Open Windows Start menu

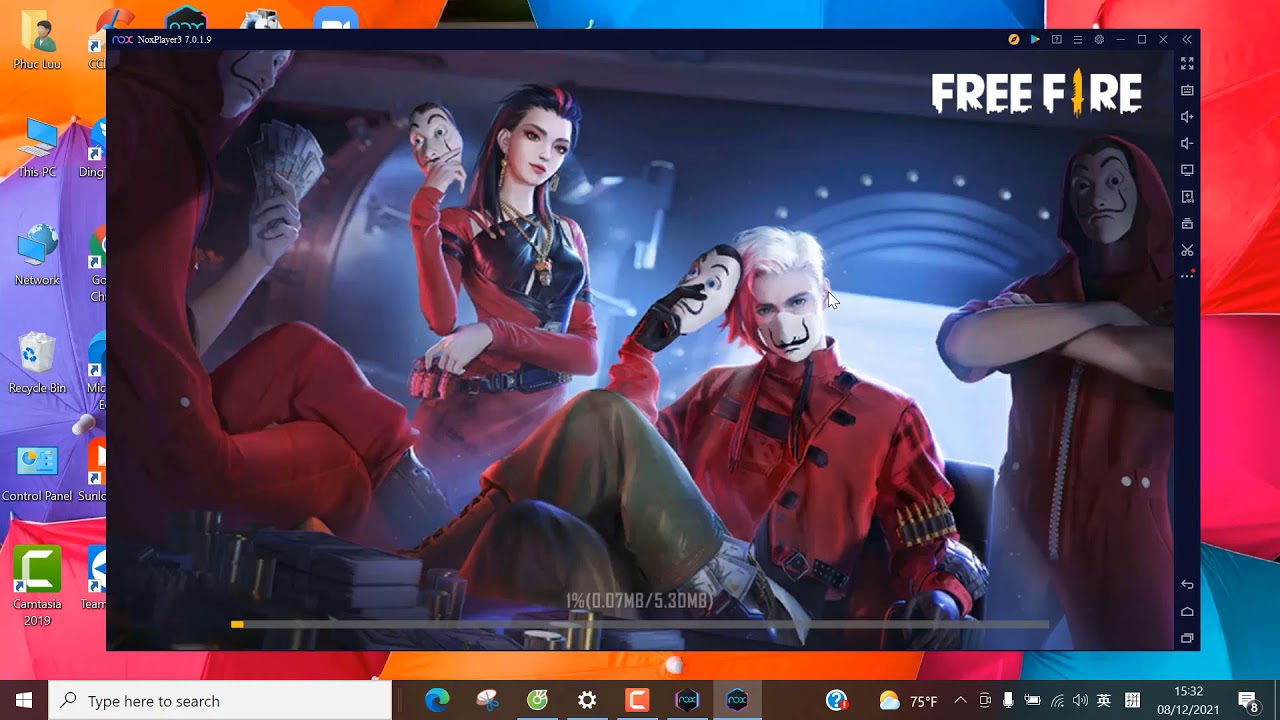coord(24,701)
